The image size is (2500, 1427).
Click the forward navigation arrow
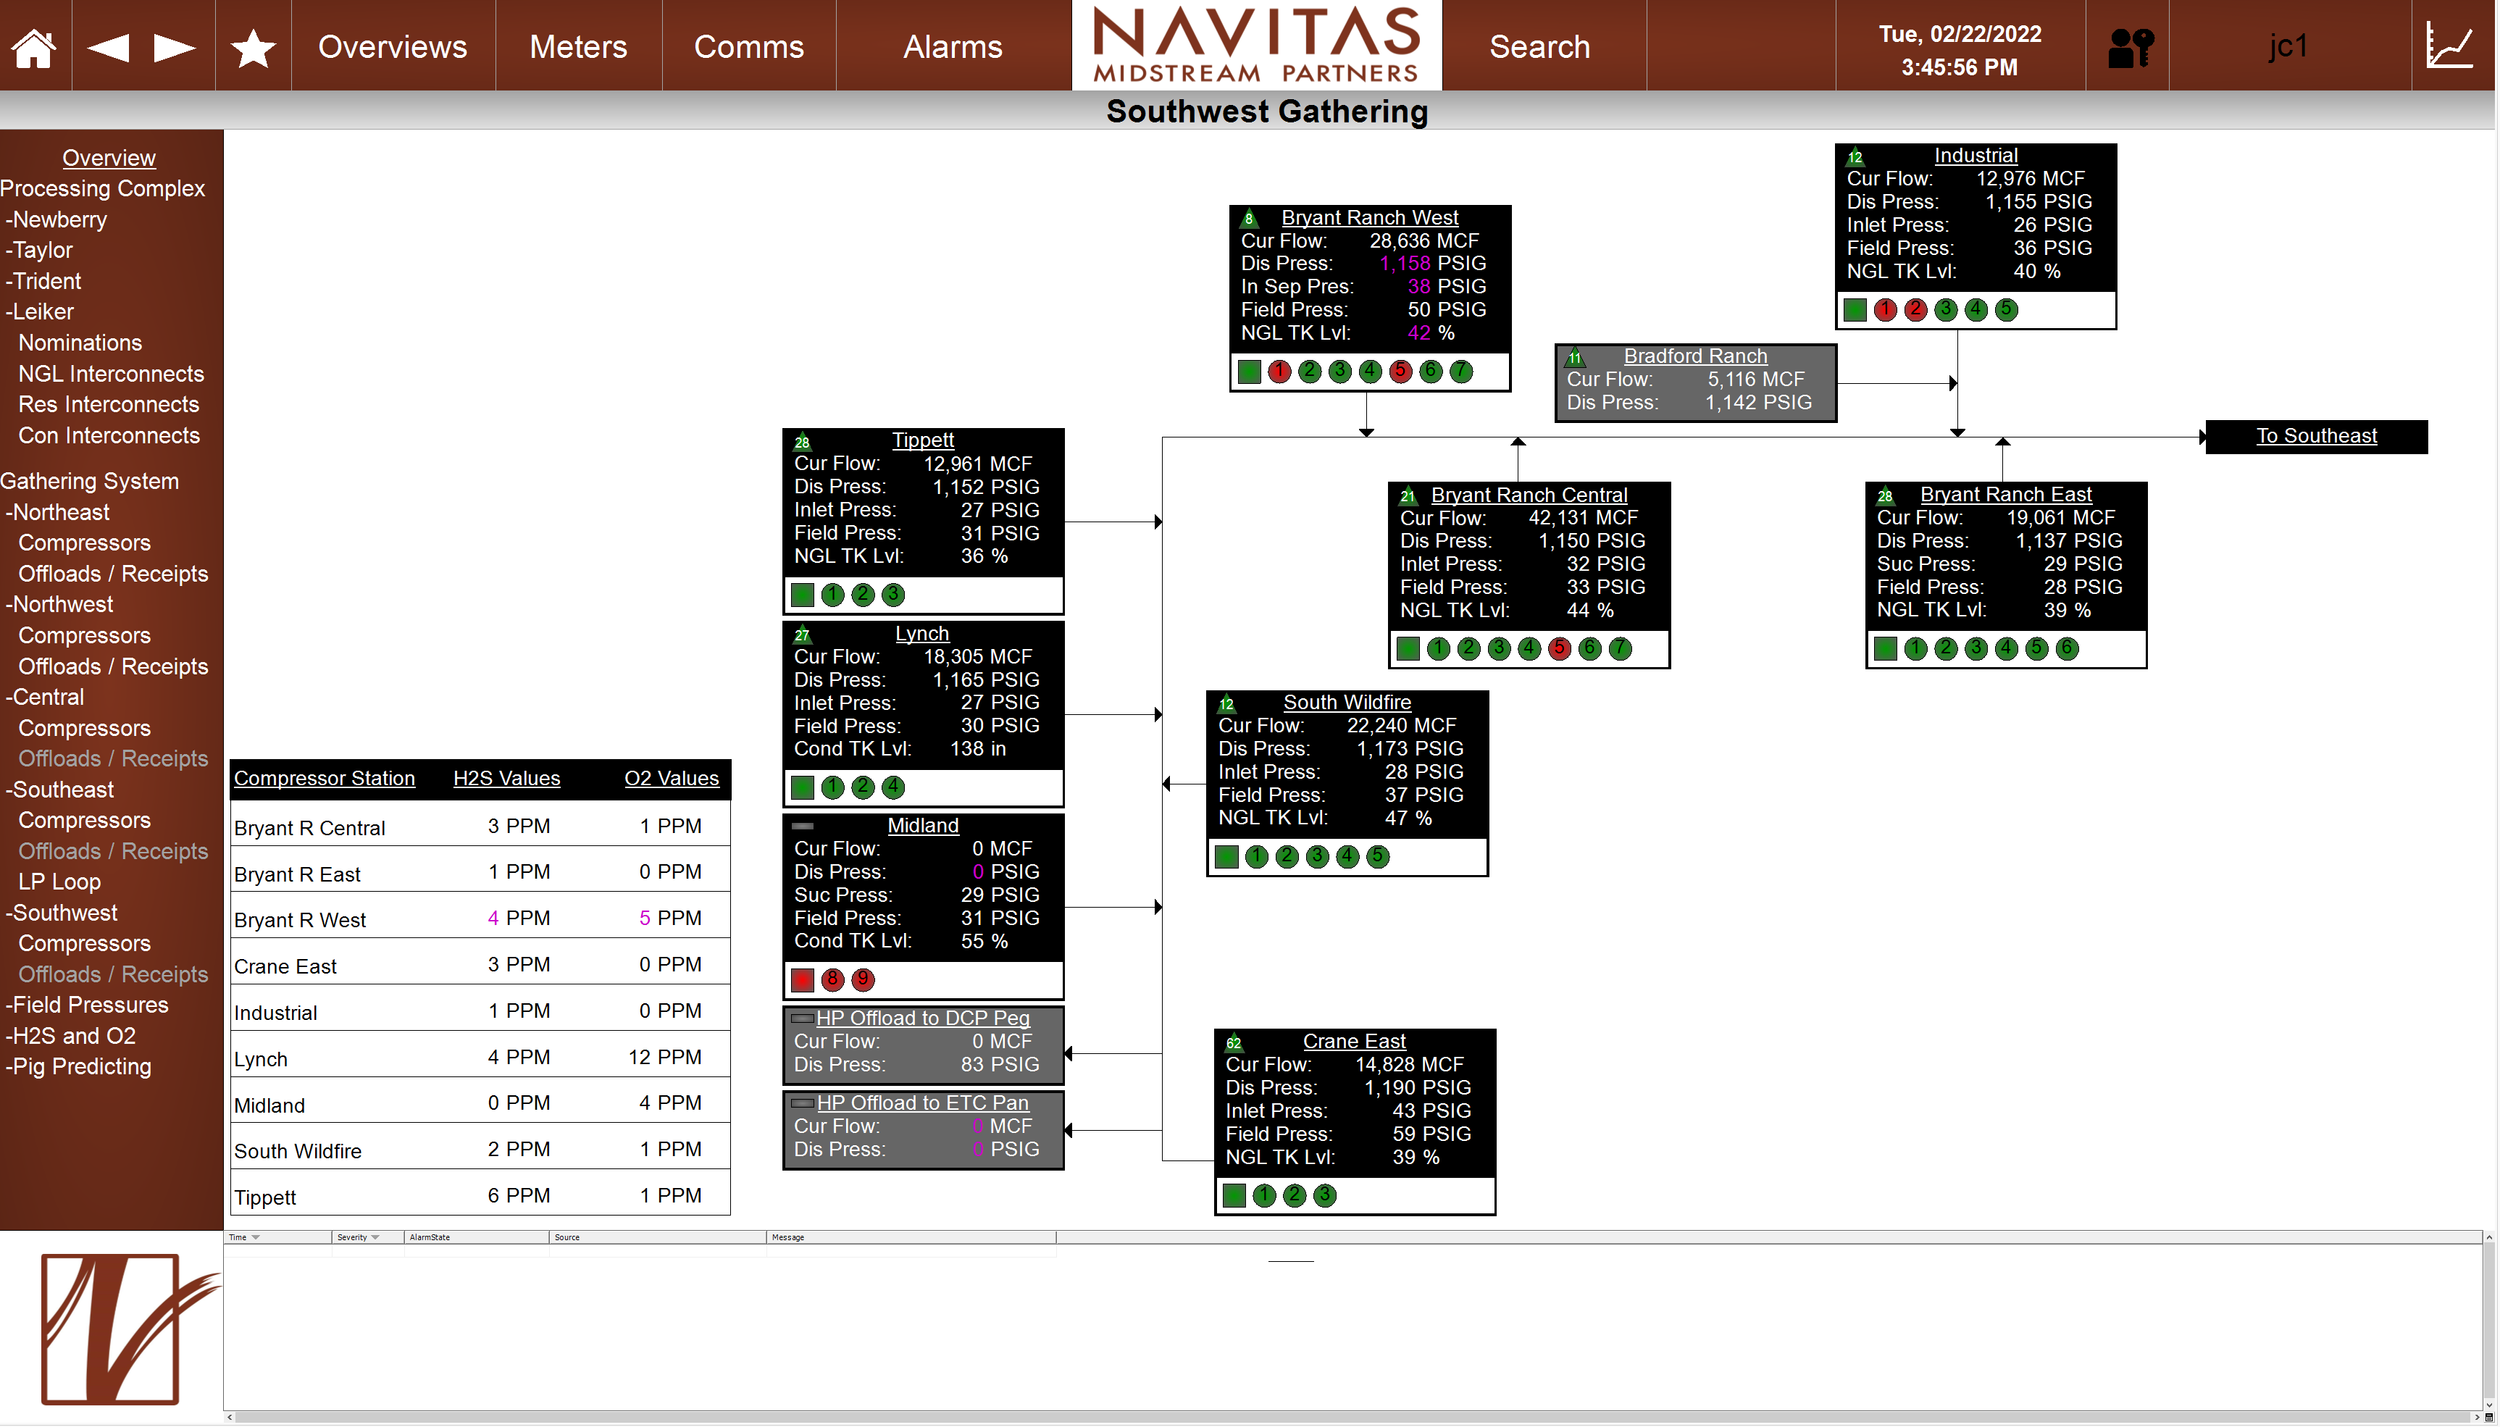pyautogui.click(x=175, y=47)
